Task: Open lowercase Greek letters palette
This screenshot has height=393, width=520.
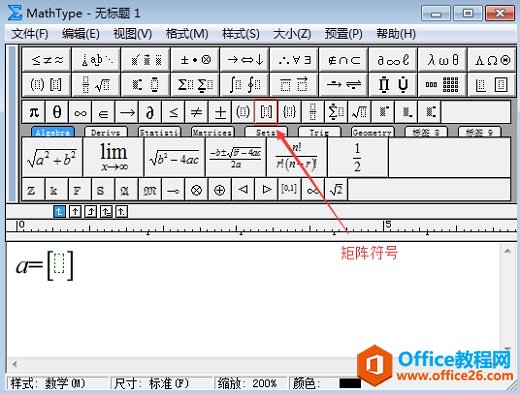Action: pos(443,60)
